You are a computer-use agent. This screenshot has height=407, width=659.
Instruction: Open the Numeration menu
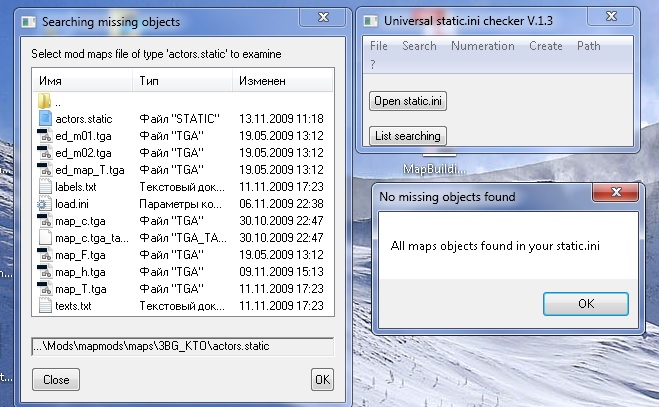pyautogui.click(x=482, y=46)
